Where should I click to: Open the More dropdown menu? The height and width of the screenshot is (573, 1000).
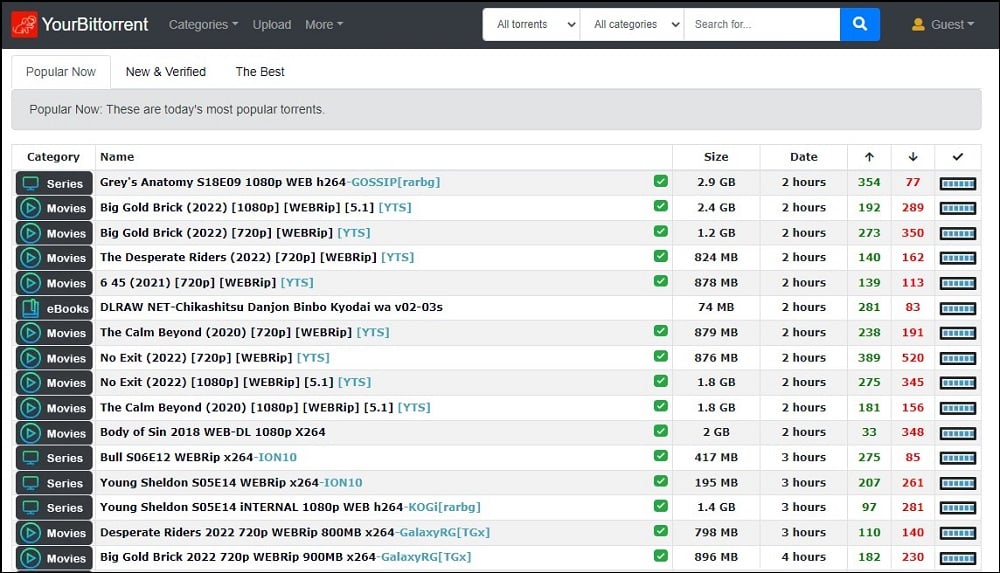click(x=323, y=25)
